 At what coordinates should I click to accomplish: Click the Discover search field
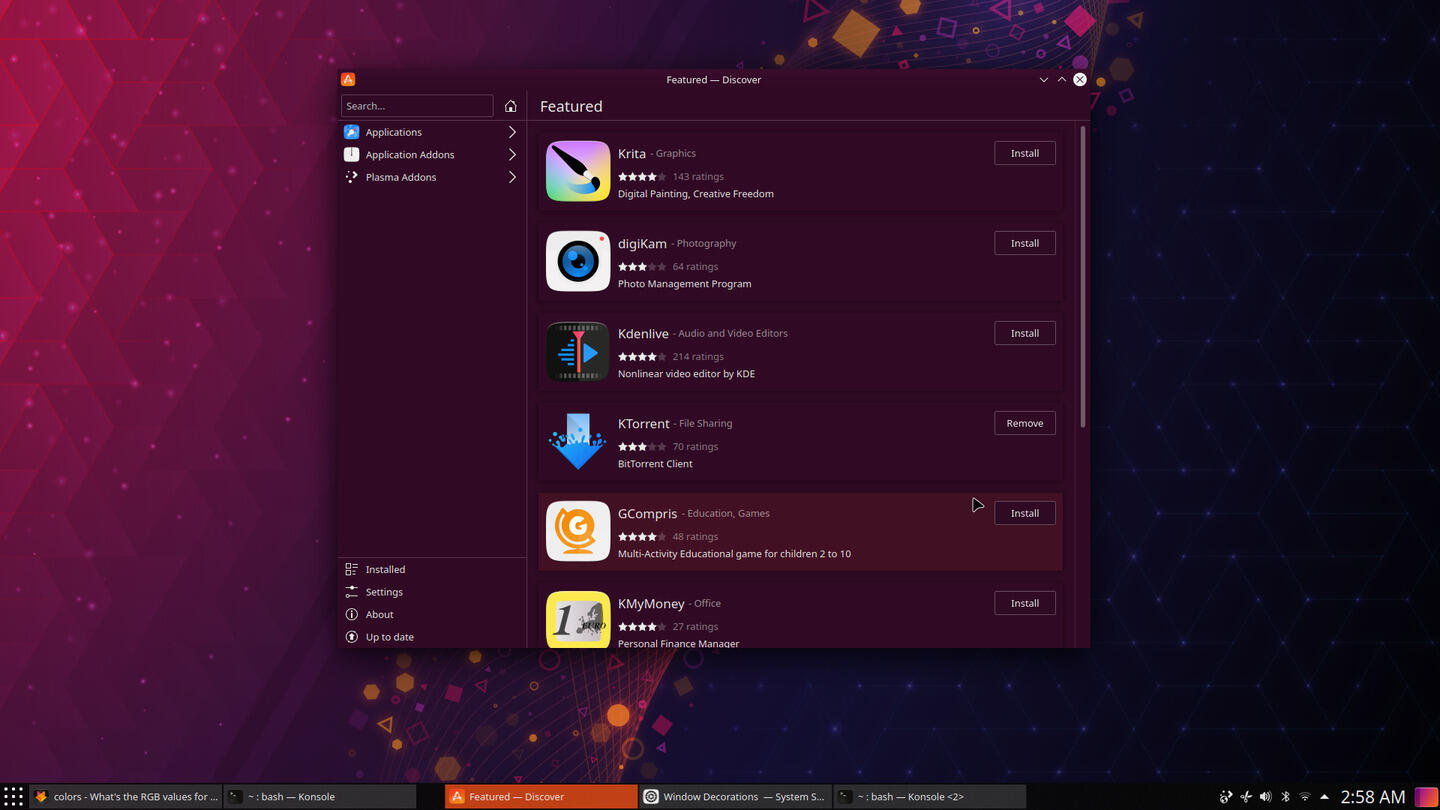417,106
